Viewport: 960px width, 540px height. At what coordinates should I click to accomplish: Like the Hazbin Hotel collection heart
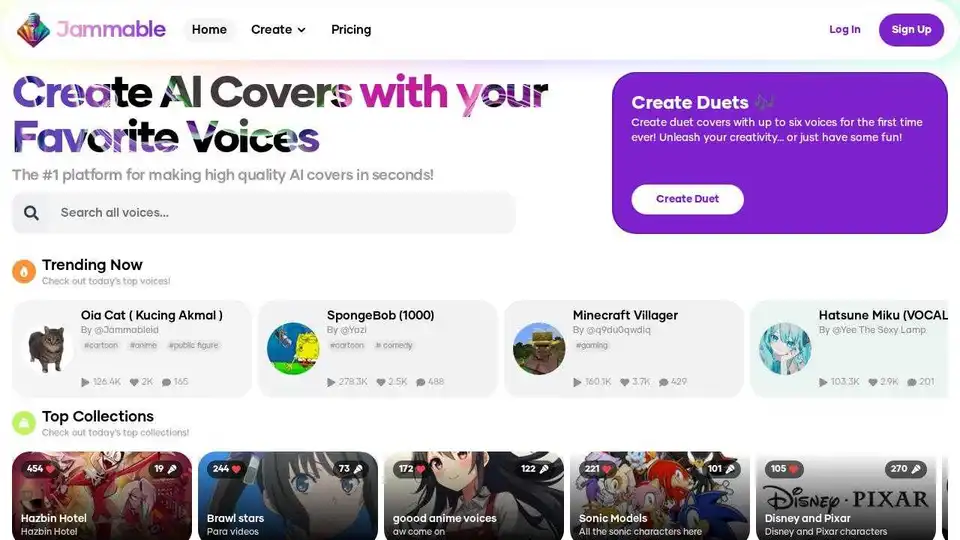pyautogui.click(x=50, y=469)
